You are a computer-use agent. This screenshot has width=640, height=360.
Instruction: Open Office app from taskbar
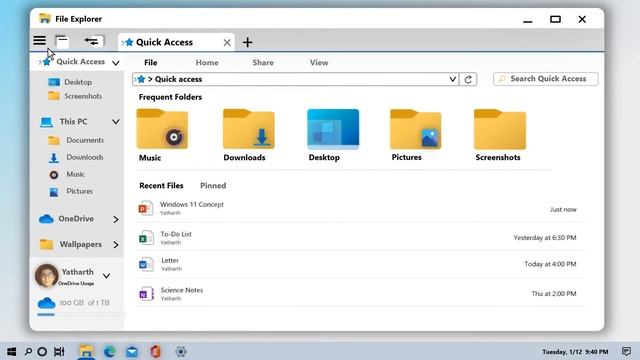click(155, 351)
